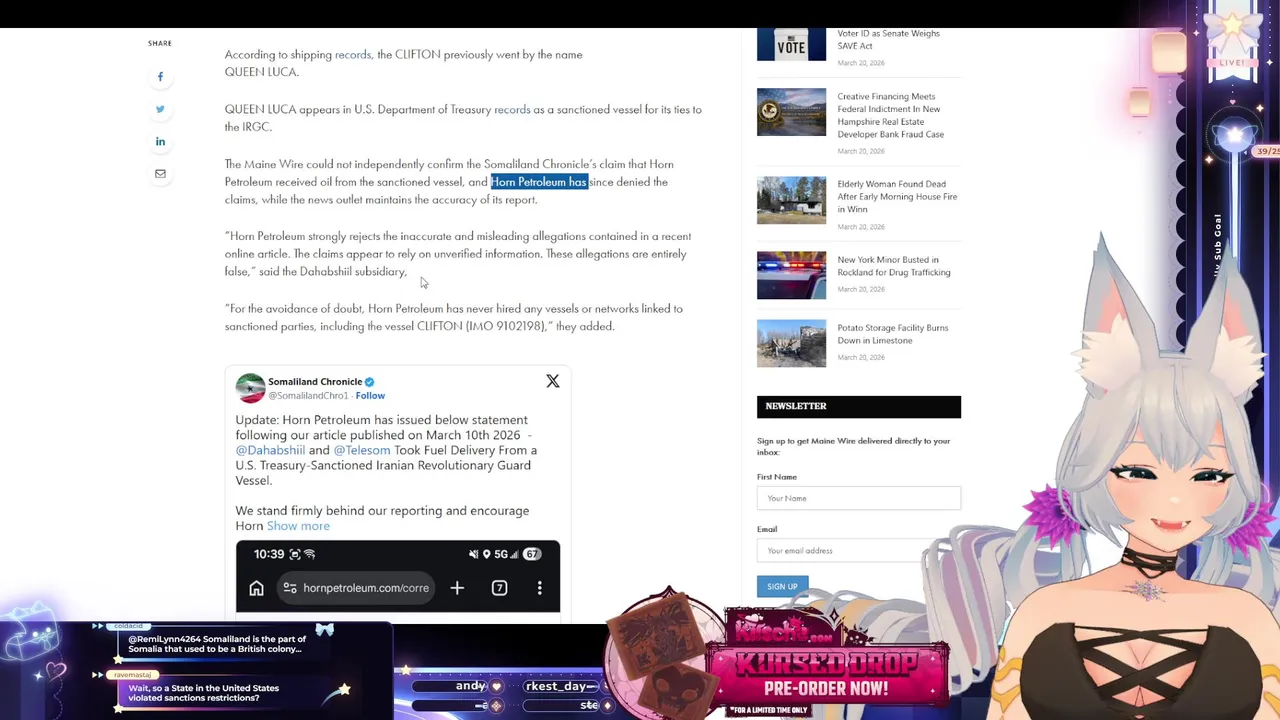Focus the email address input field
This screenshot has height=720, width=1280.
click(x=859, y=551)
